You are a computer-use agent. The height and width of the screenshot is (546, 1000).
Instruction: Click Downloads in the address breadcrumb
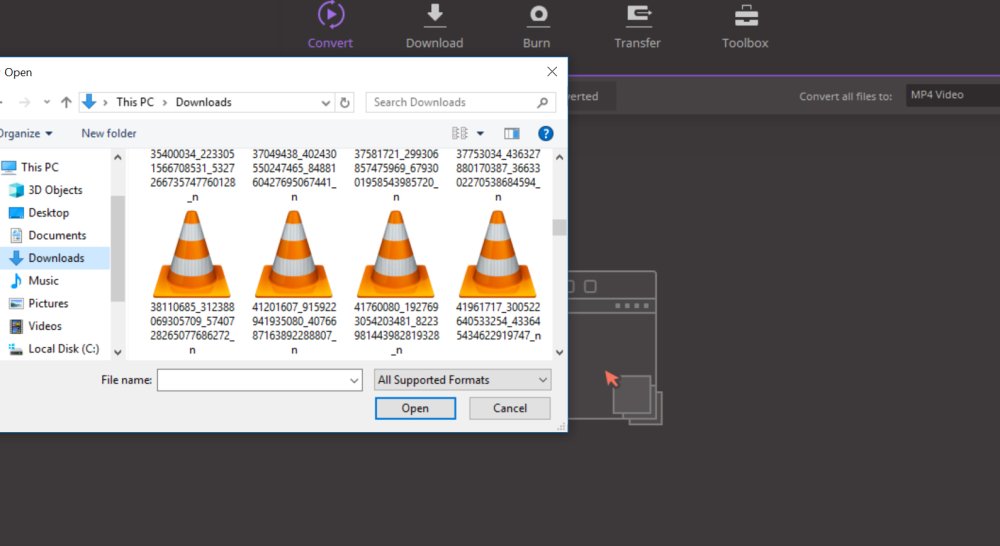coord(203,102)
